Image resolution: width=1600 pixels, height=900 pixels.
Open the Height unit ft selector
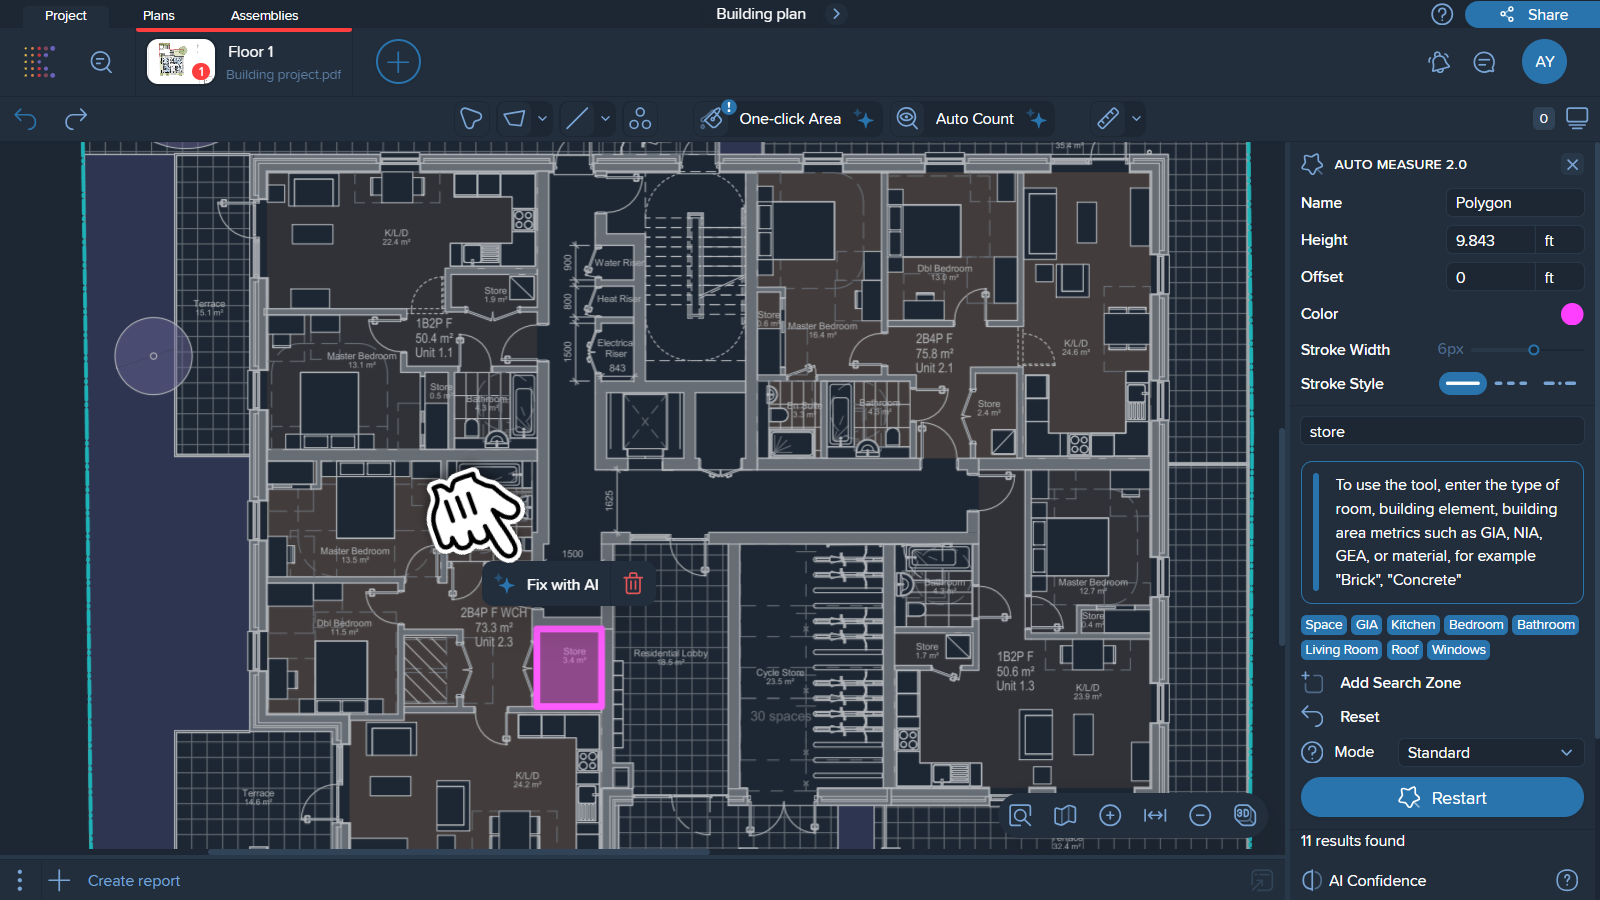coord(1559,240)
